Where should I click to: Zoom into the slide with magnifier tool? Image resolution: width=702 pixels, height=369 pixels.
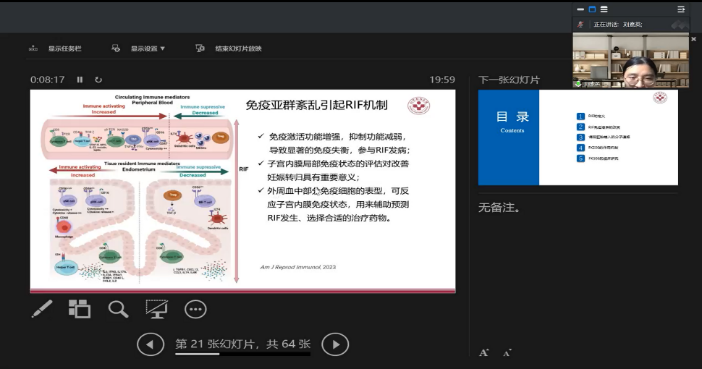point(118,309)
